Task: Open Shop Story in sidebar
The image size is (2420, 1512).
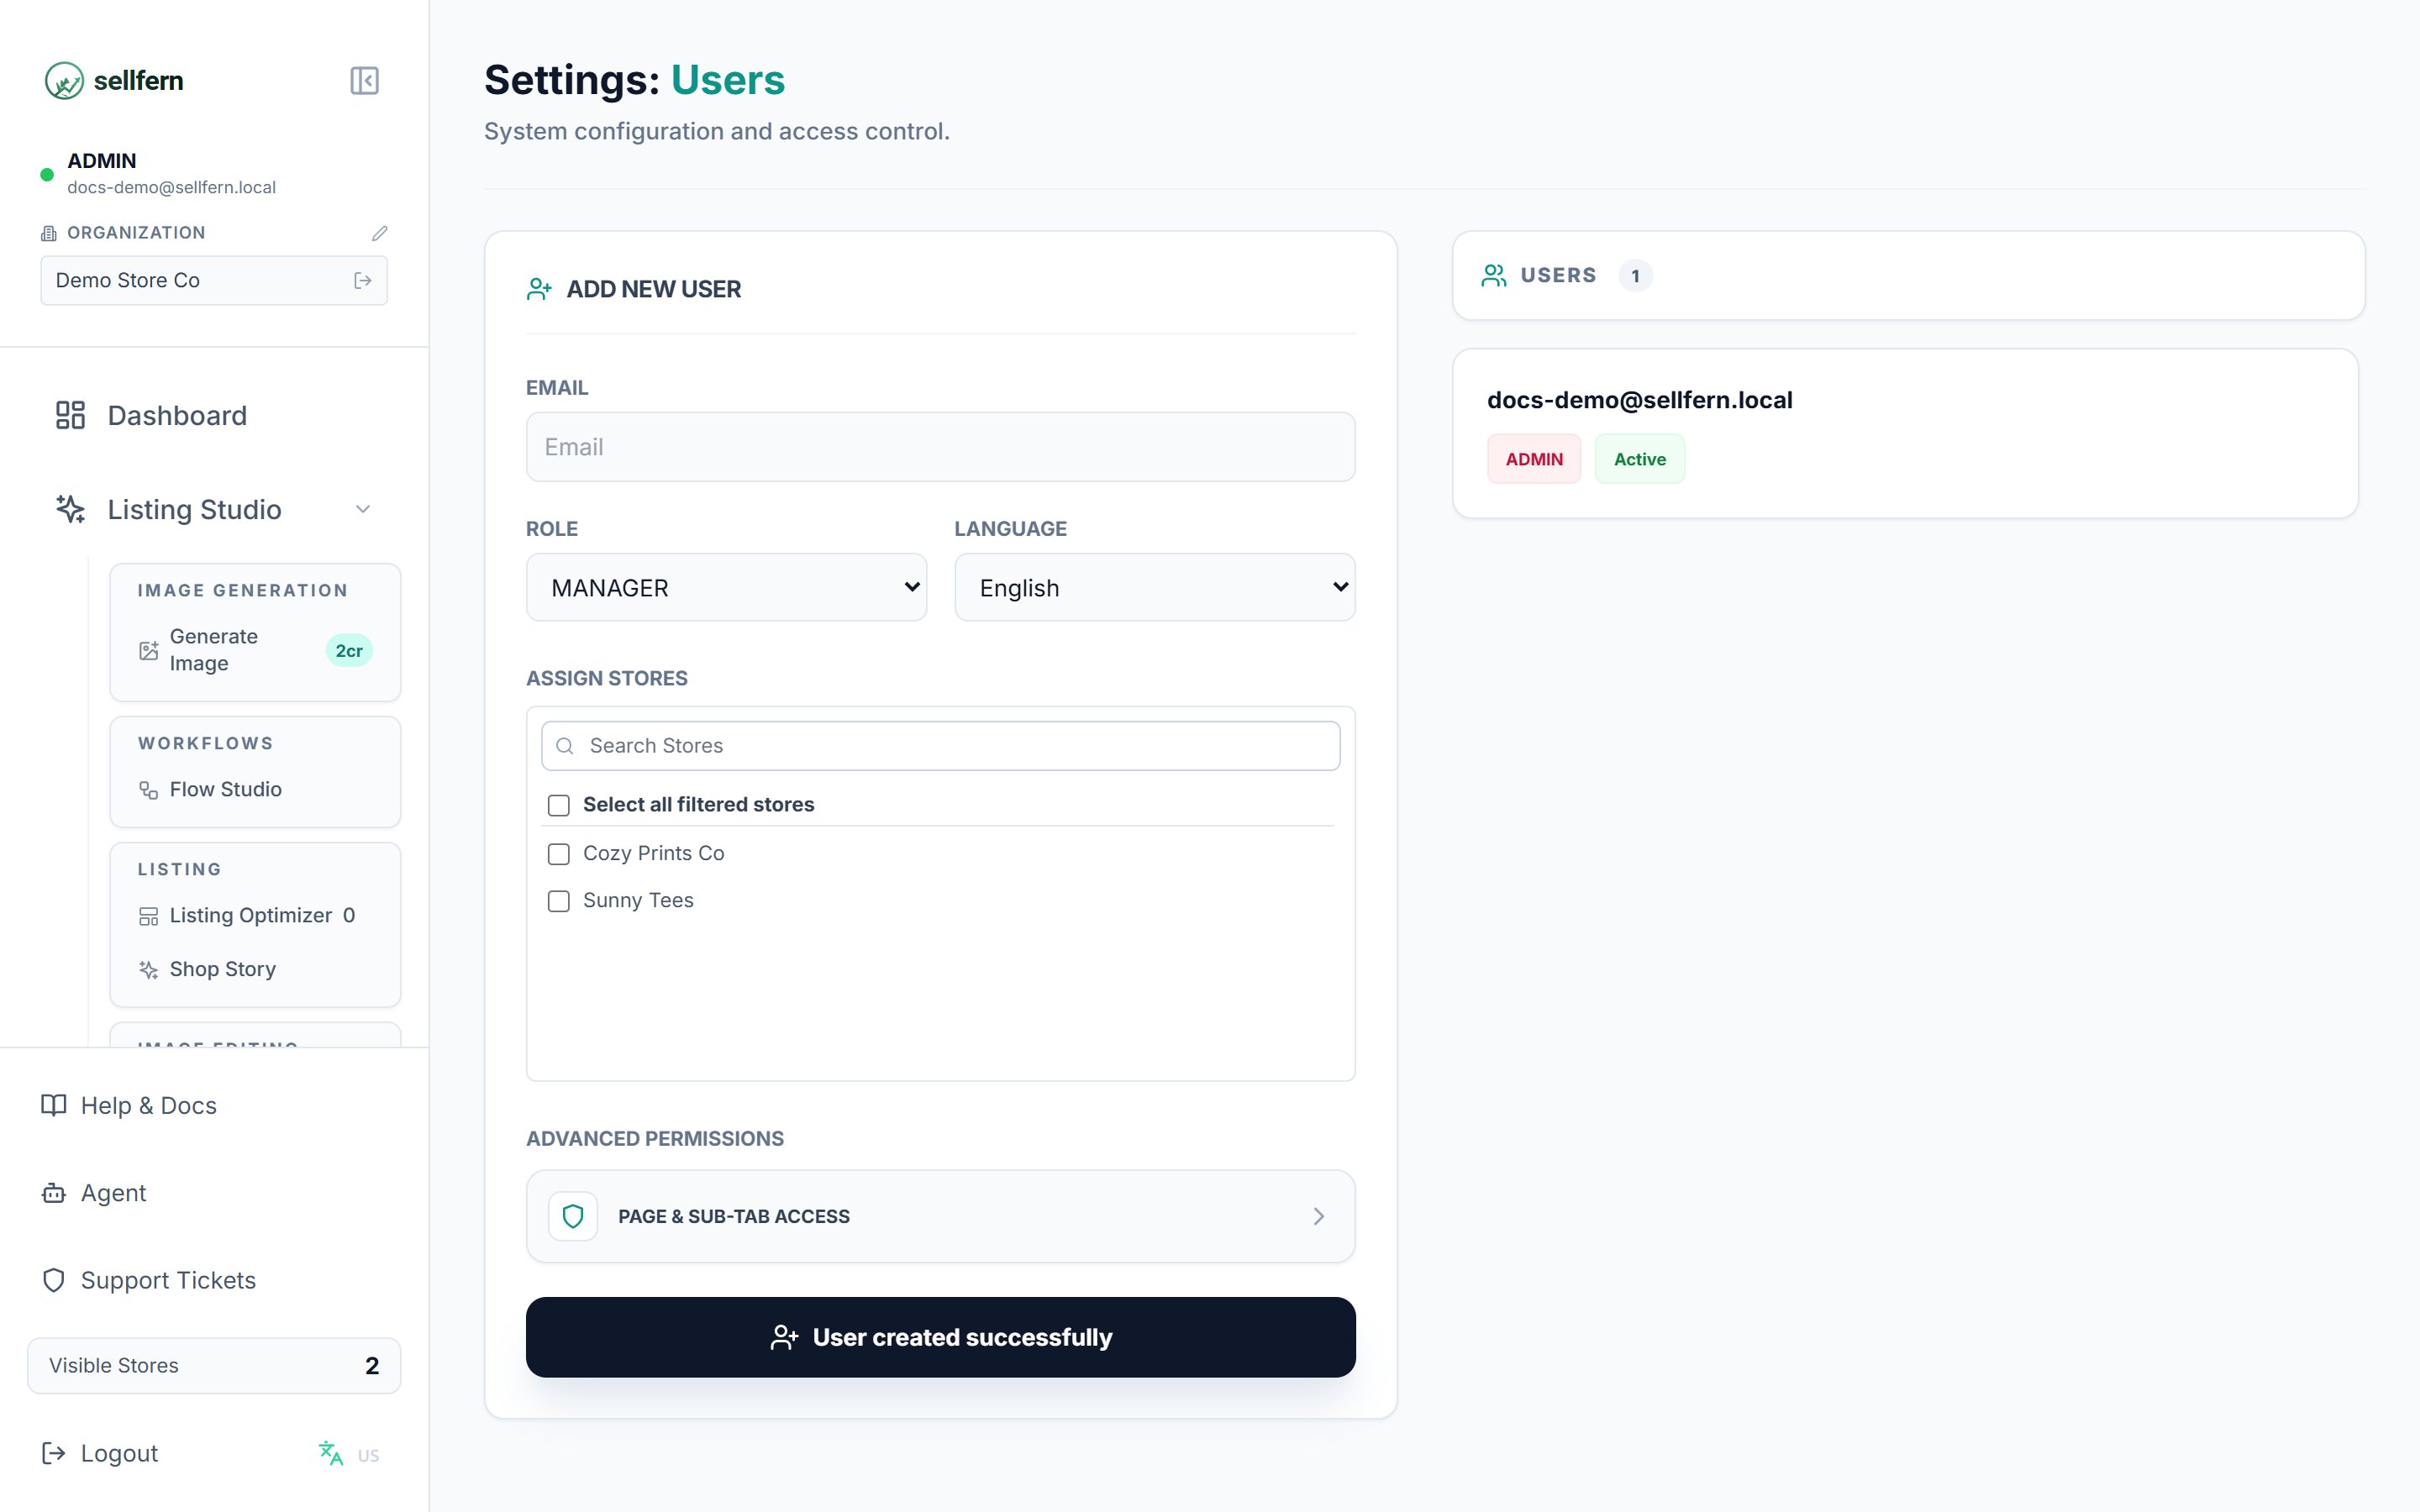Action: (x=223, y=970)
